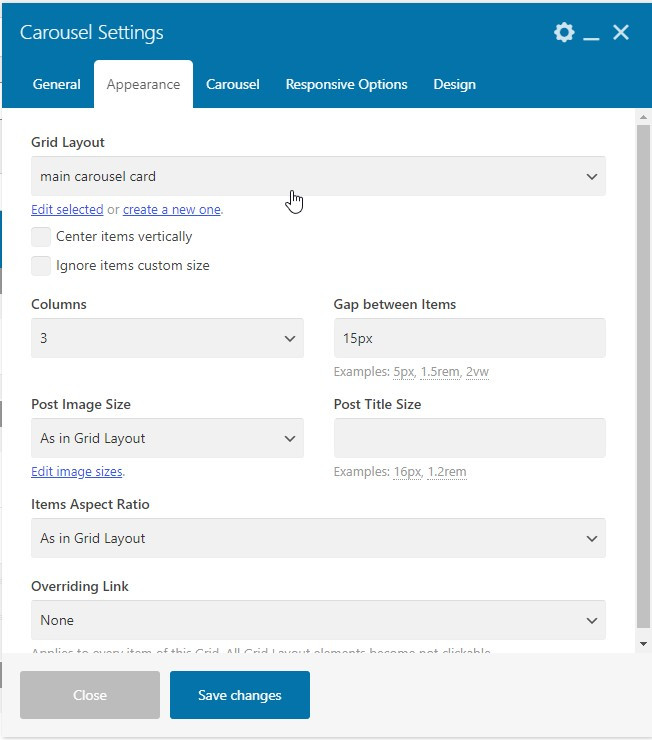Expand the Items Aspect Ratio dropdown

click(x=318, y=539)
